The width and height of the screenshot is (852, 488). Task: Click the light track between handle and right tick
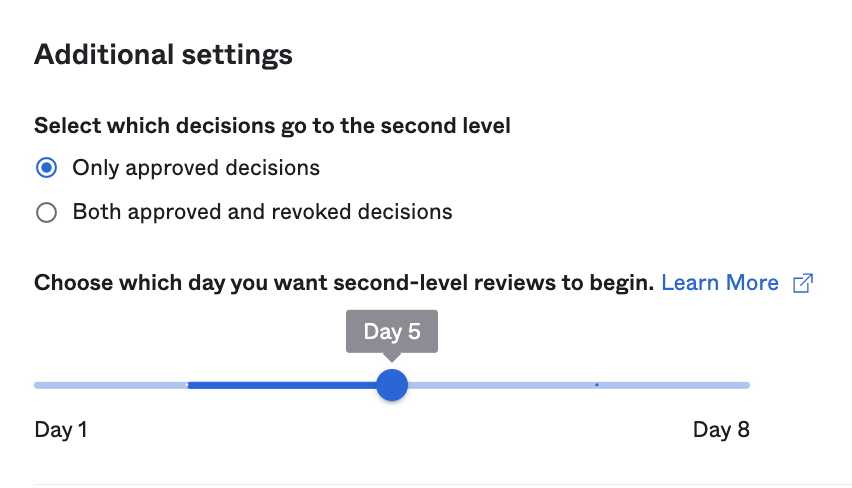(500, 385)
